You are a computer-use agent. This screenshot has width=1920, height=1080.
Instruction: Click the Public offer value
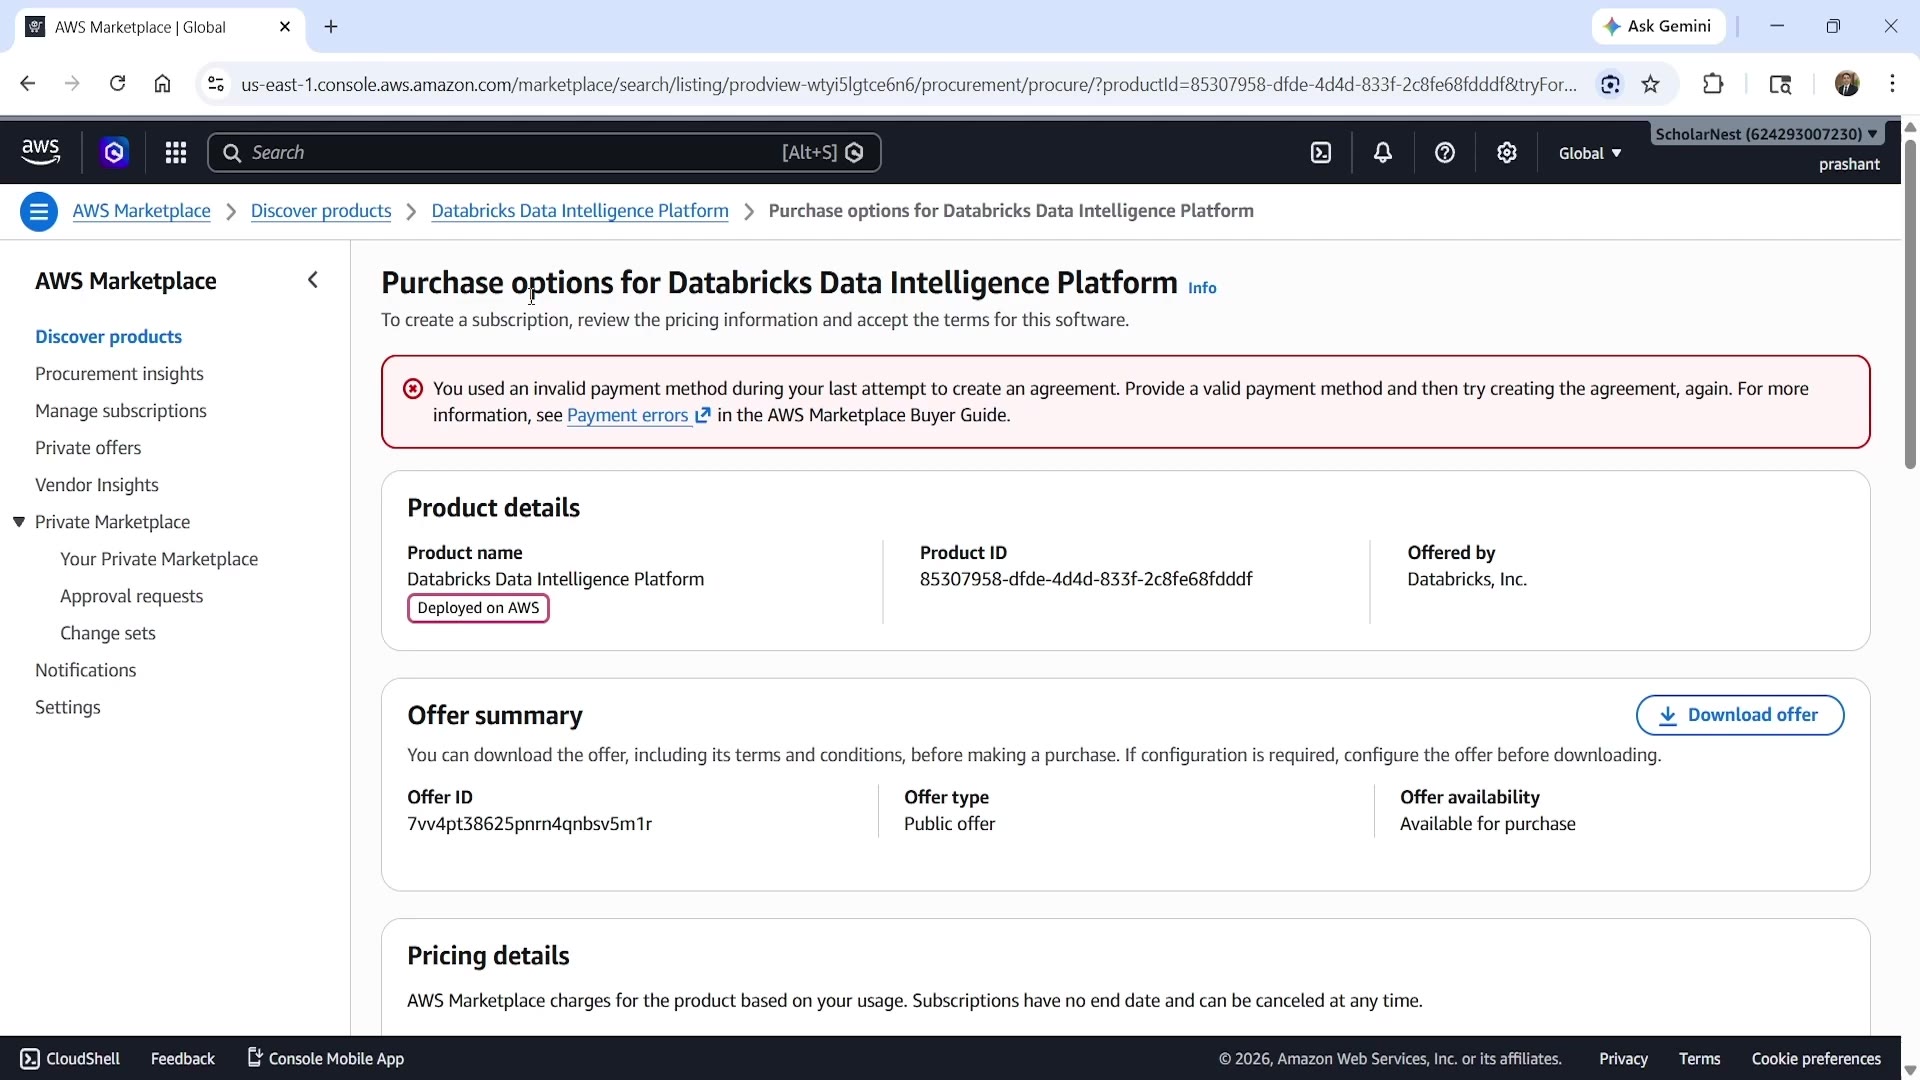[949, 824]
